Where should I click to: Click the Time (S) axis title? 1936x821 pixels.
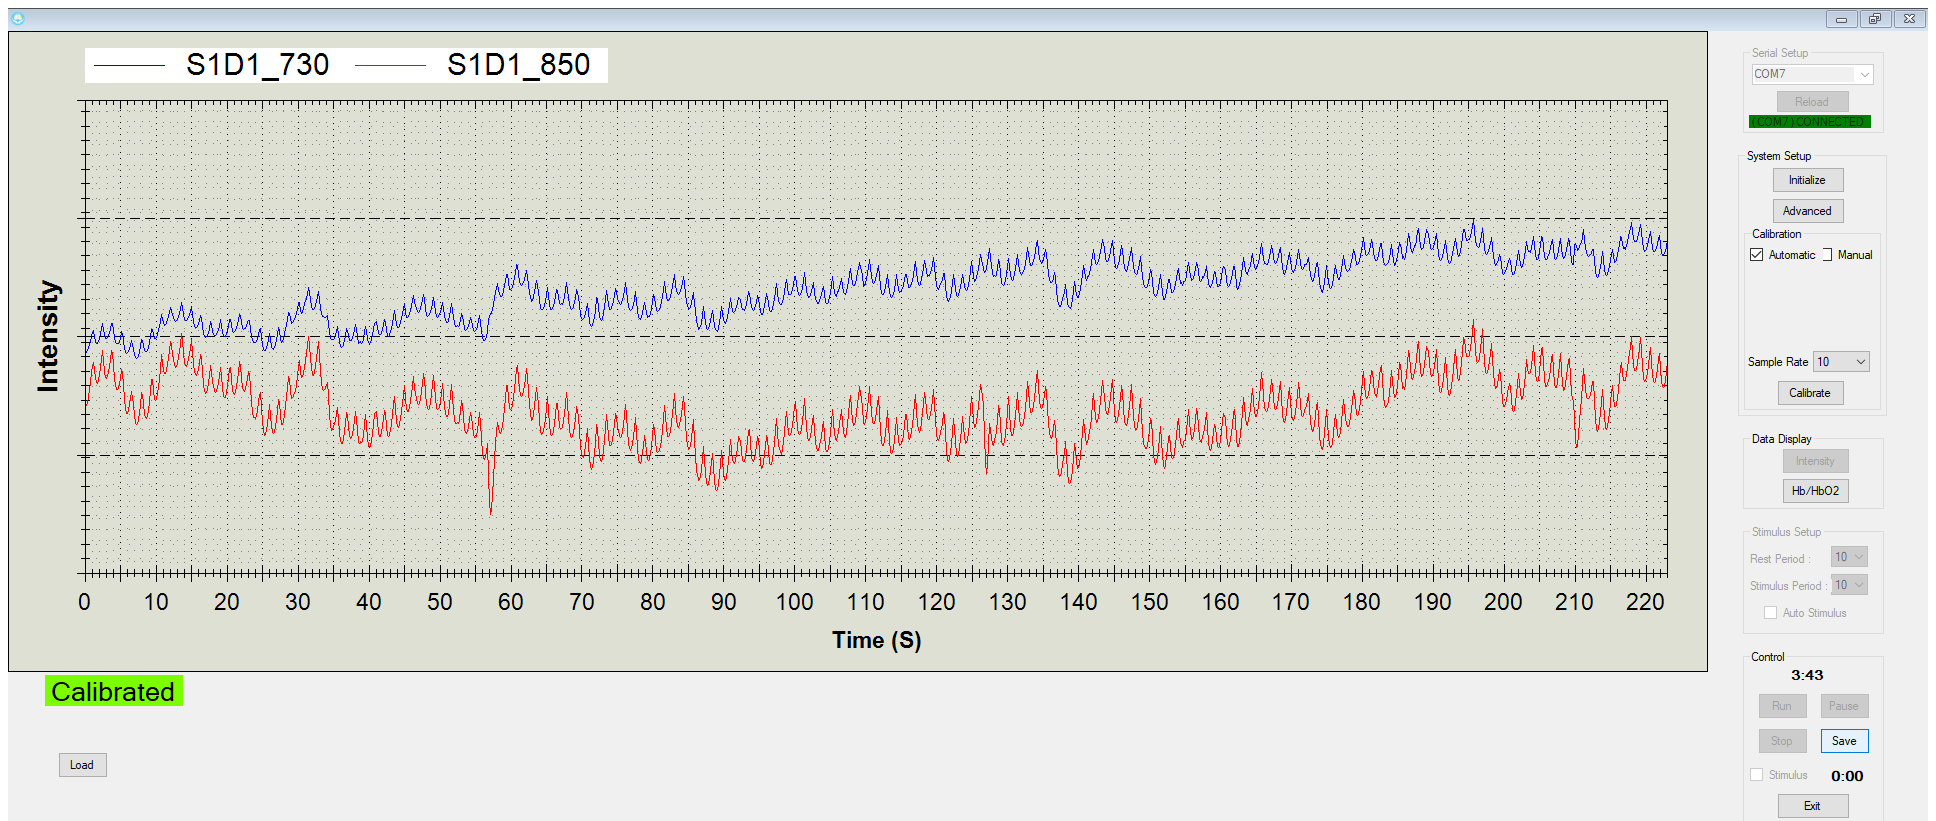click(x=876, y=640)
